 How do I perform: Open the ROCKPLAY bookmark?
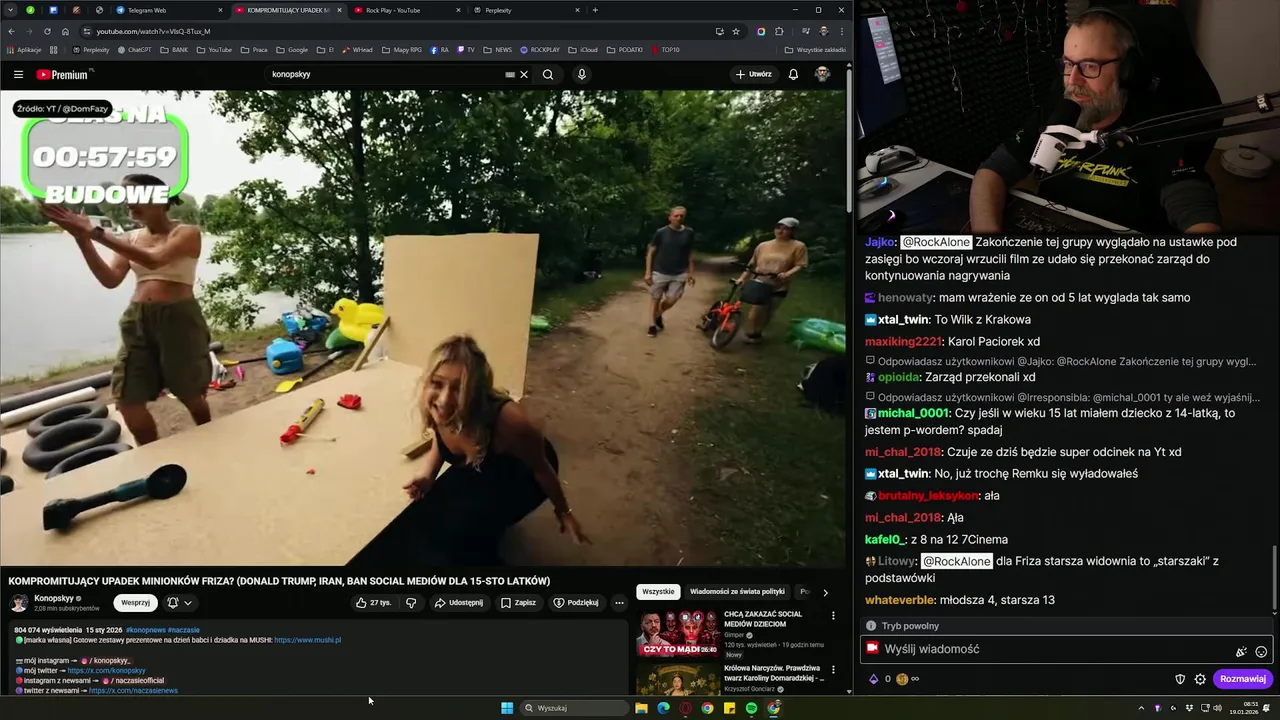(x=540, y=49)
